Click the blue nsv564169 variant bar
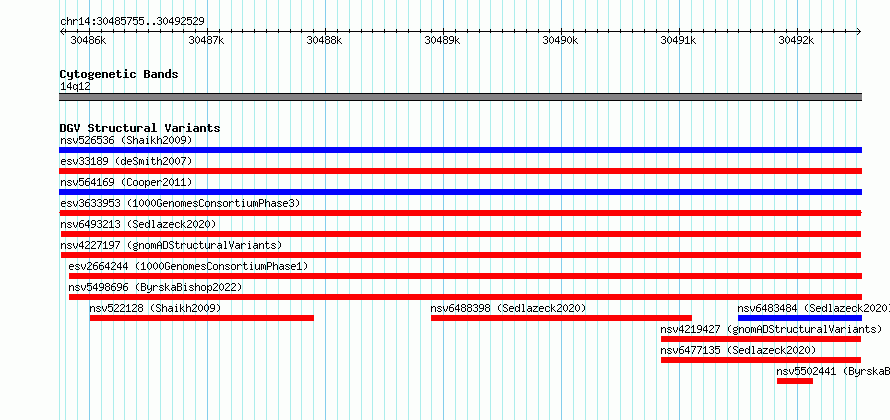 460,192
